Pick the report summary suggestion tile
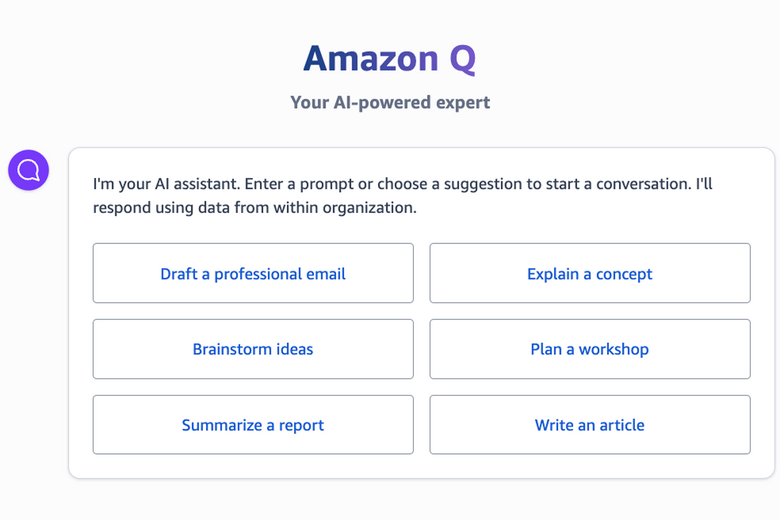 (253, 425)
